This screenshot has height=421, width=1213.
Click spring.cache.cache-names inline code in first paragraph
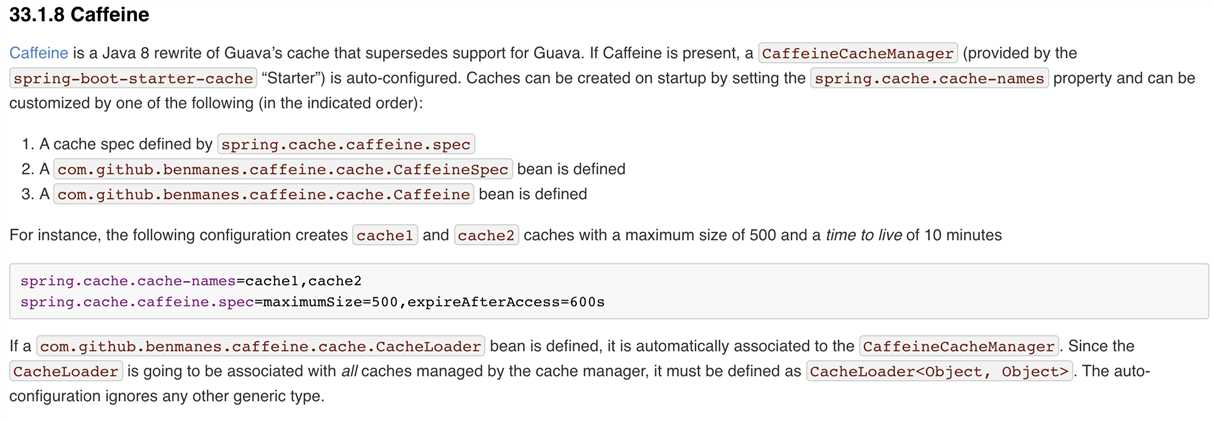[x=929, y=78]
